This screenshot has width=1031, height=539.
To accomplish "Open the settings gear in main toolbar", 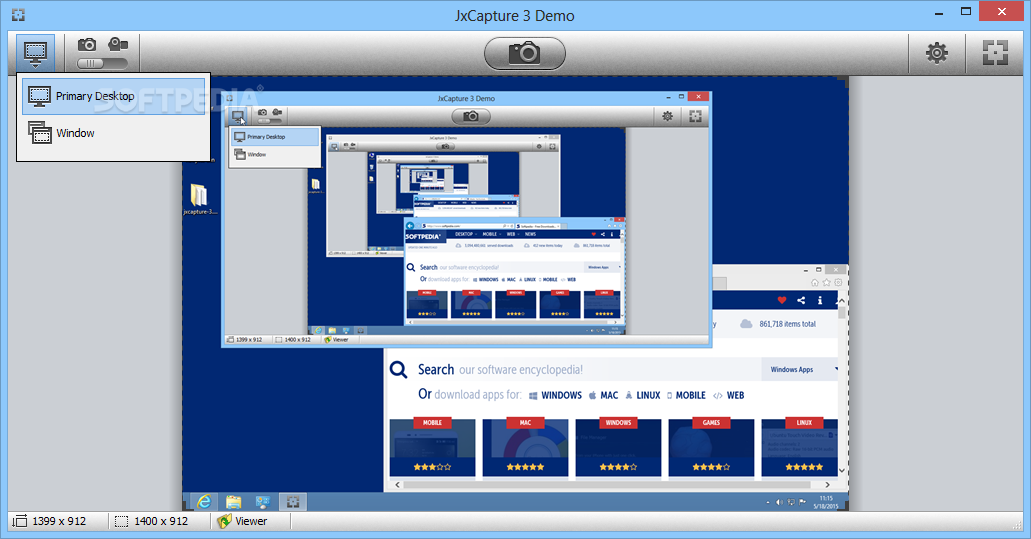I will 936,53.
